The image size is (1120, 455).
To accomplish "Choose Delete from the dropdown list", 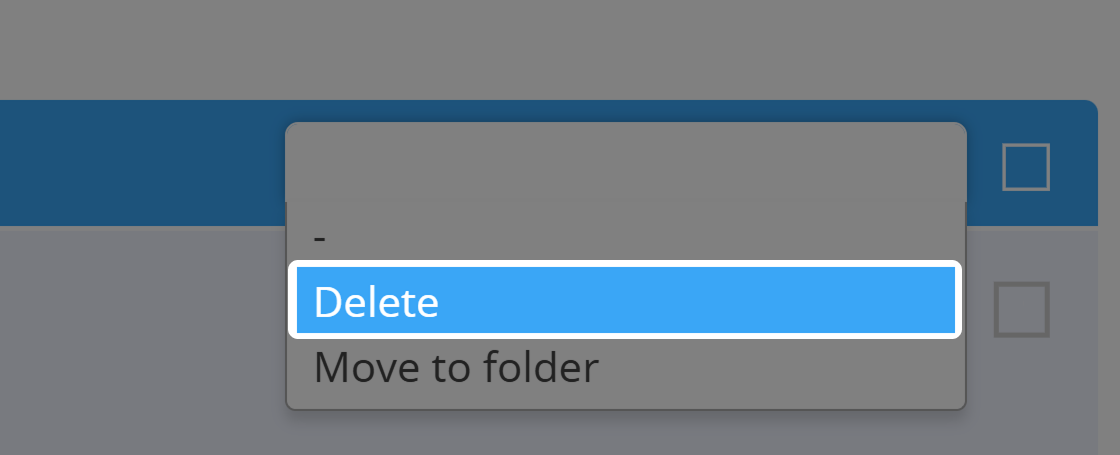I will (625, 301).
